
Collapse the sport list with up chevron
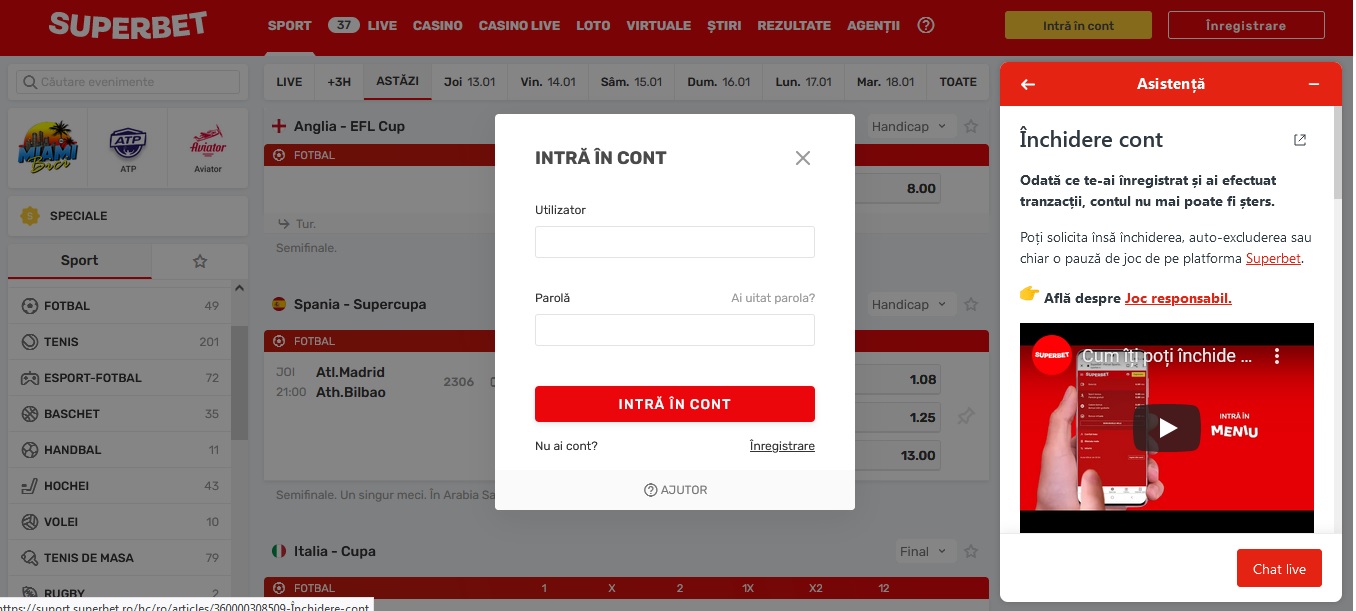(239, 290)
